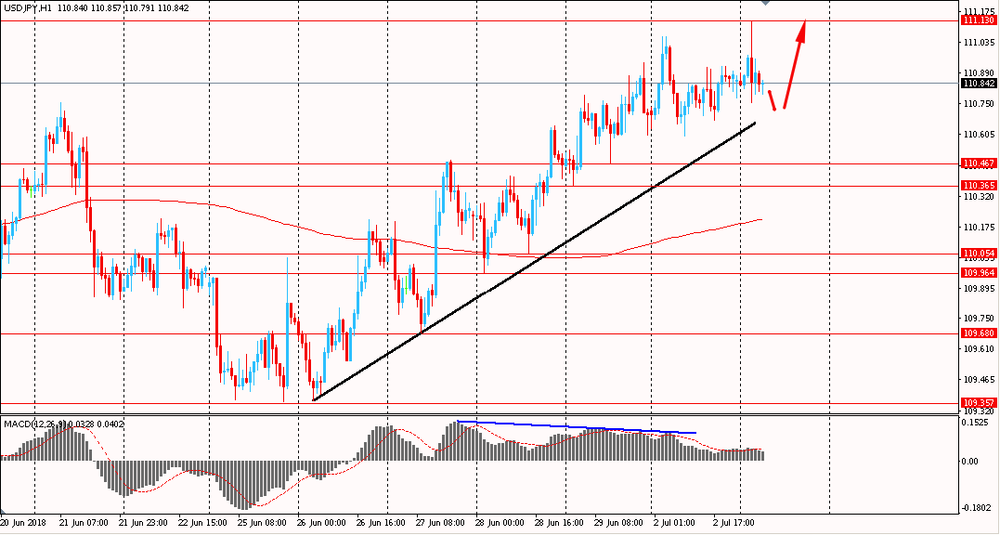Click the 0.00 MACD scale value

tap(972, 461)
